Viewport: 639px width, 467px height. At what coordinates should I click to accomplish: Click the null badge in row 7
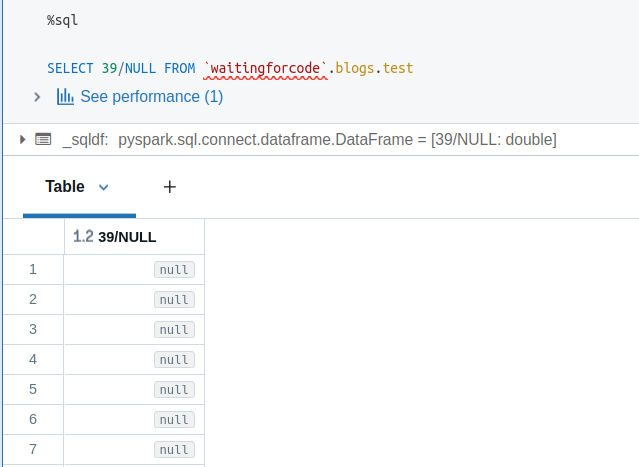174,450
